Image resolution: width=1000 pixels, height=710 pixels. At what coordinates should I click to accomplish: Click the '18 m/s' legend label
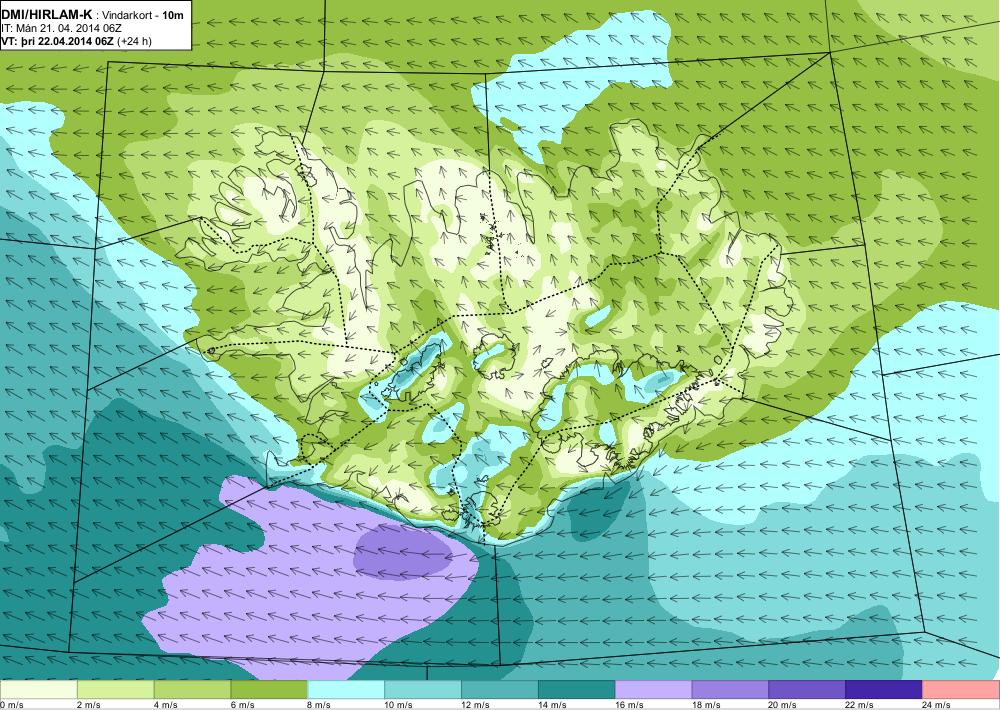(x=706, y=705)
